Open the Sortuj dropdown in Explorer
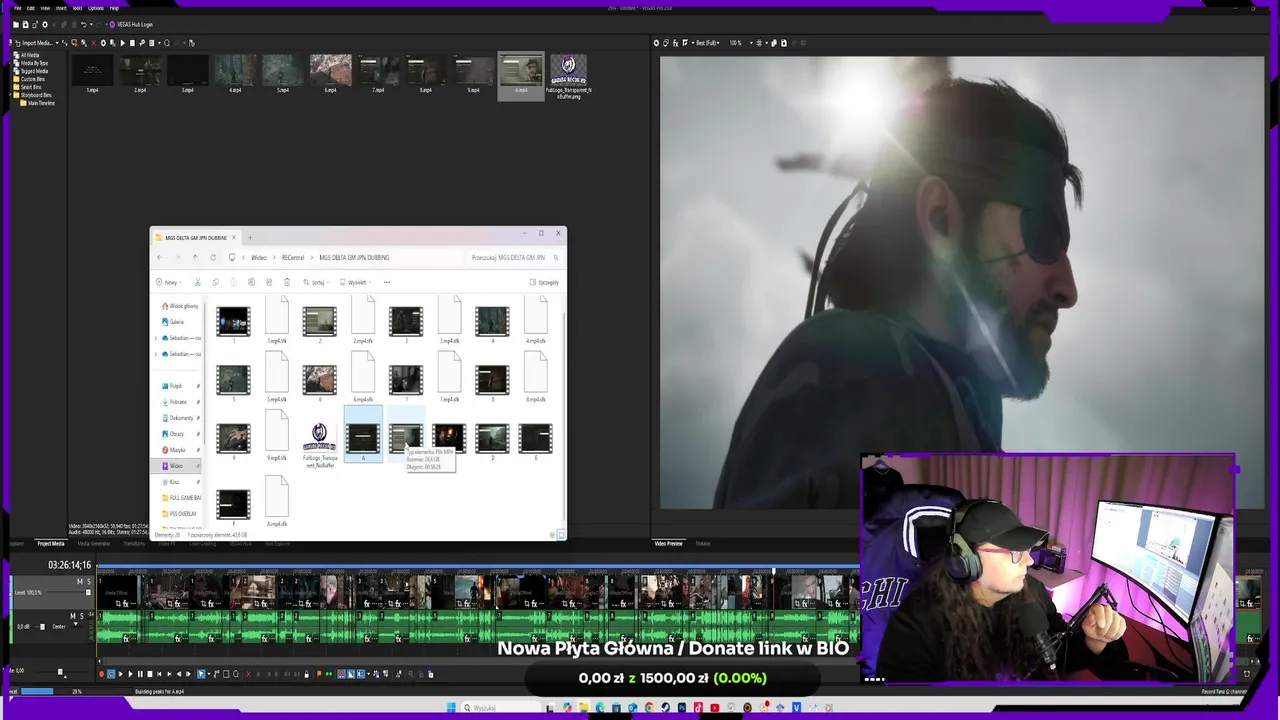Image resolution: width=1280 pixels, height=720 pixels. pos(316,282)
